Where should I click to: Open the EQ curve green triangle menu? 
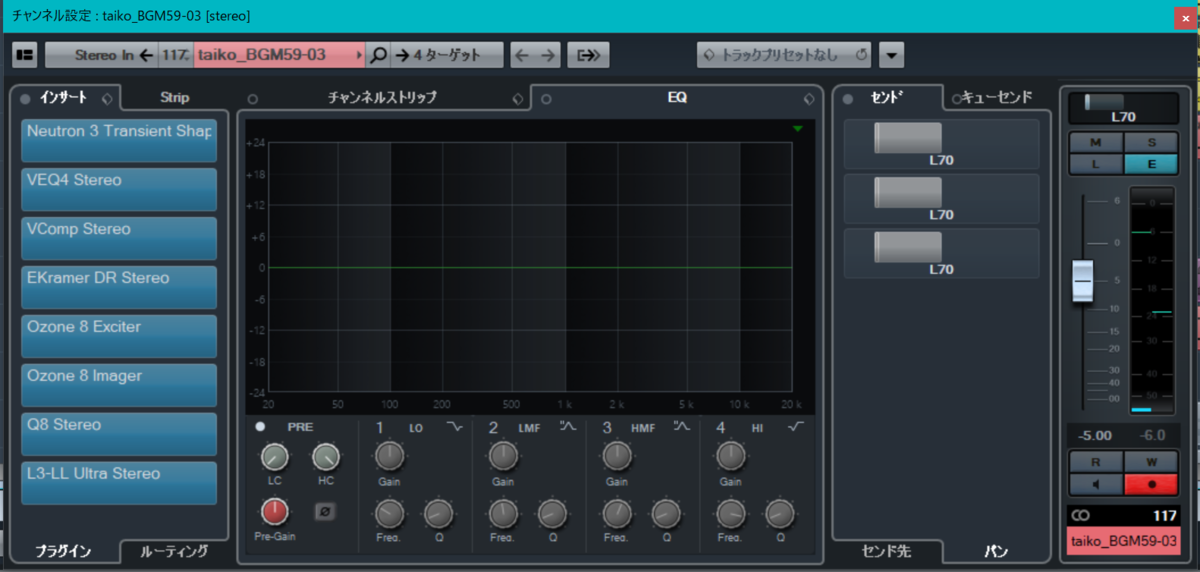coord(797,129)
